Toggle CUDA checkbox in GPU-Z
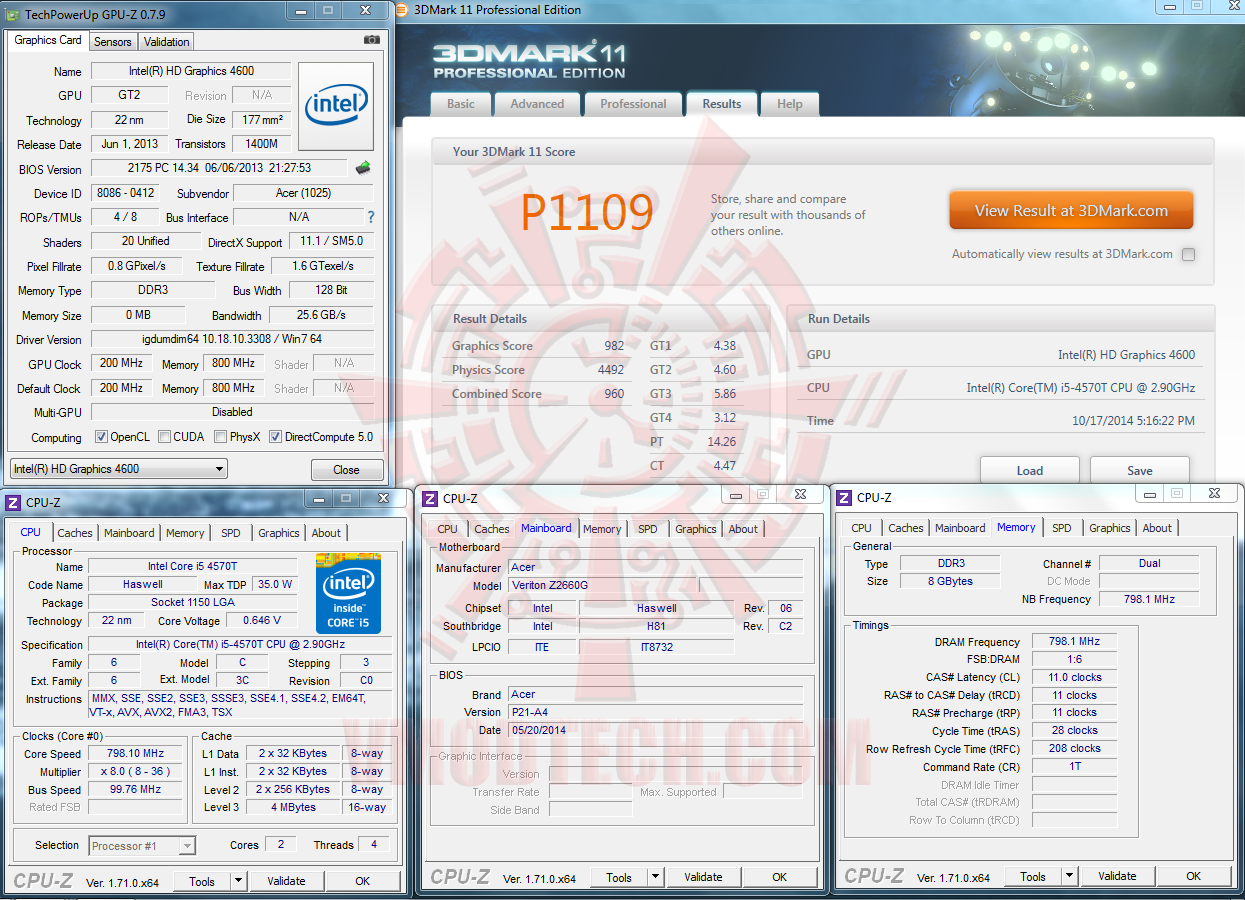 [x=164, y=437]
